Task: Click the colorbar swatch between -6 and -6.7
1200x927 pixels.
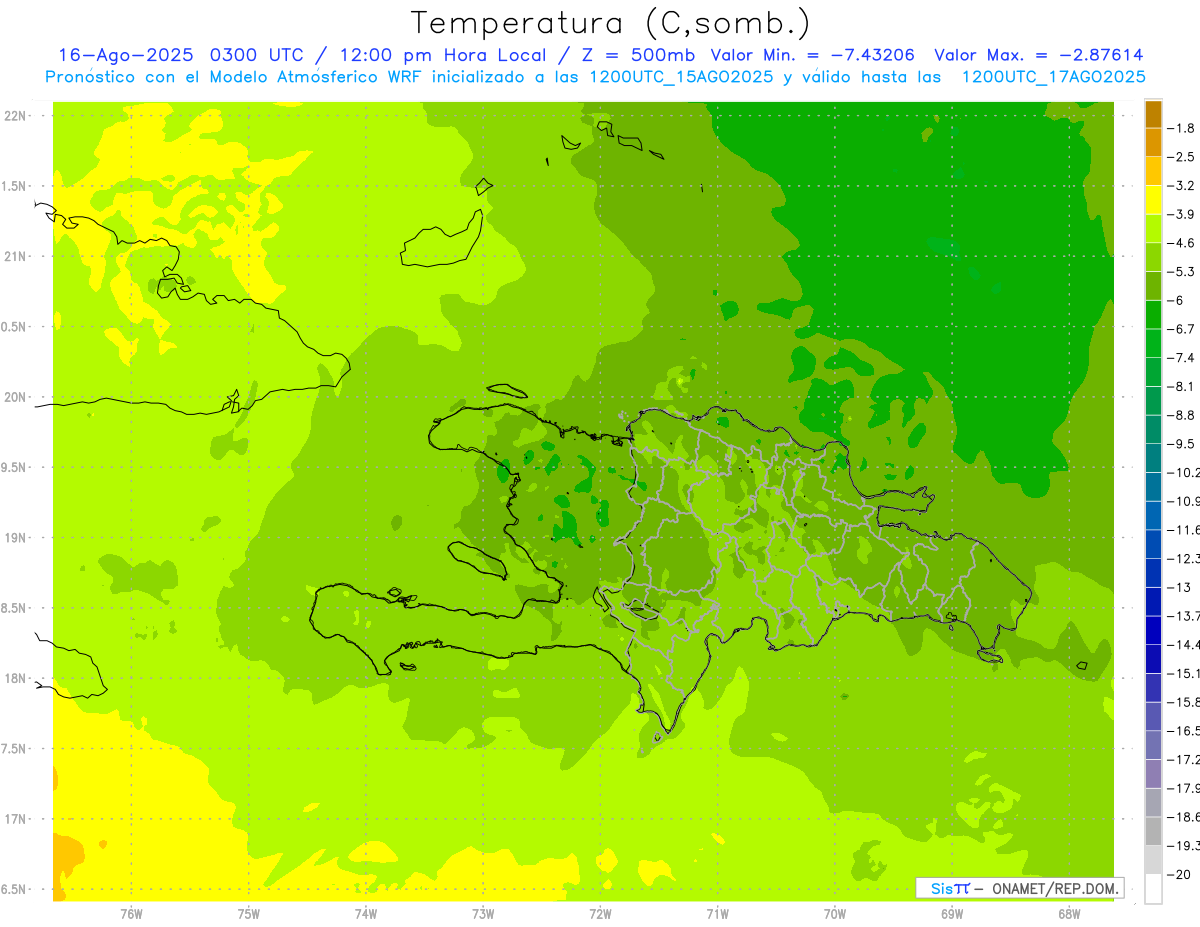Action: tap(1153, 315)
